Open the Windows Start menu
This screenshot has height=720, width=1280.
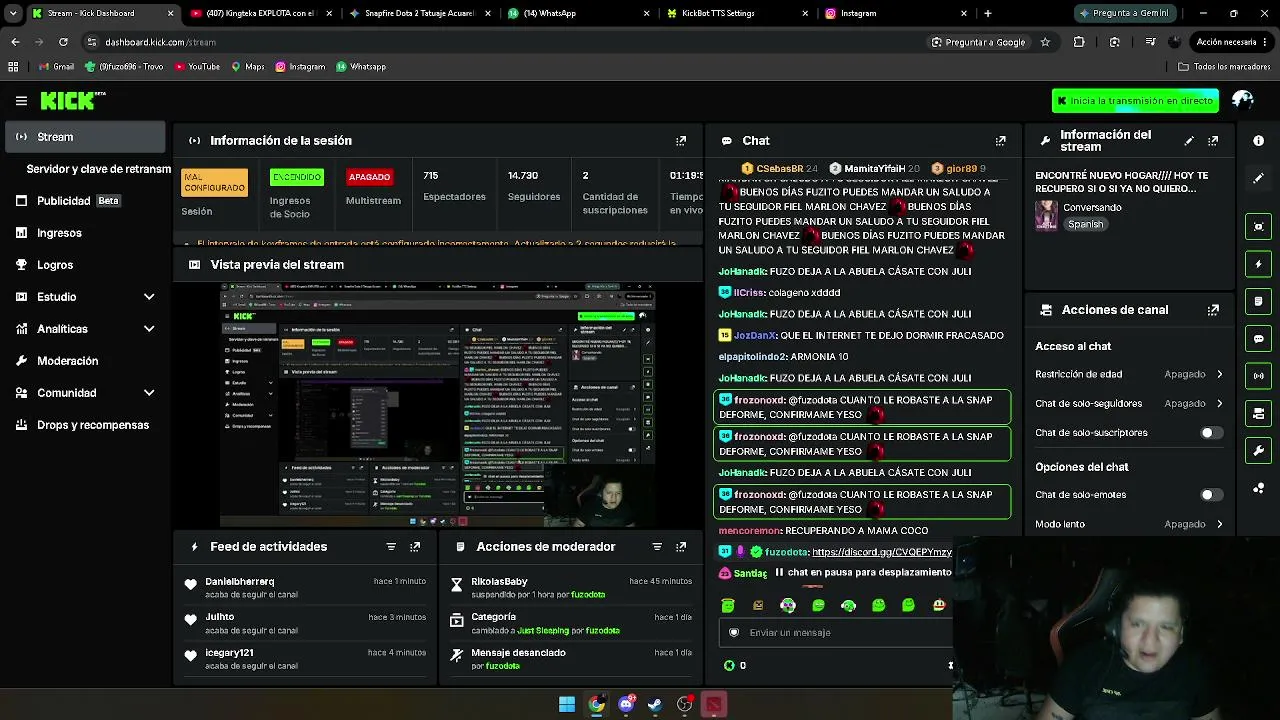[567, 705]
